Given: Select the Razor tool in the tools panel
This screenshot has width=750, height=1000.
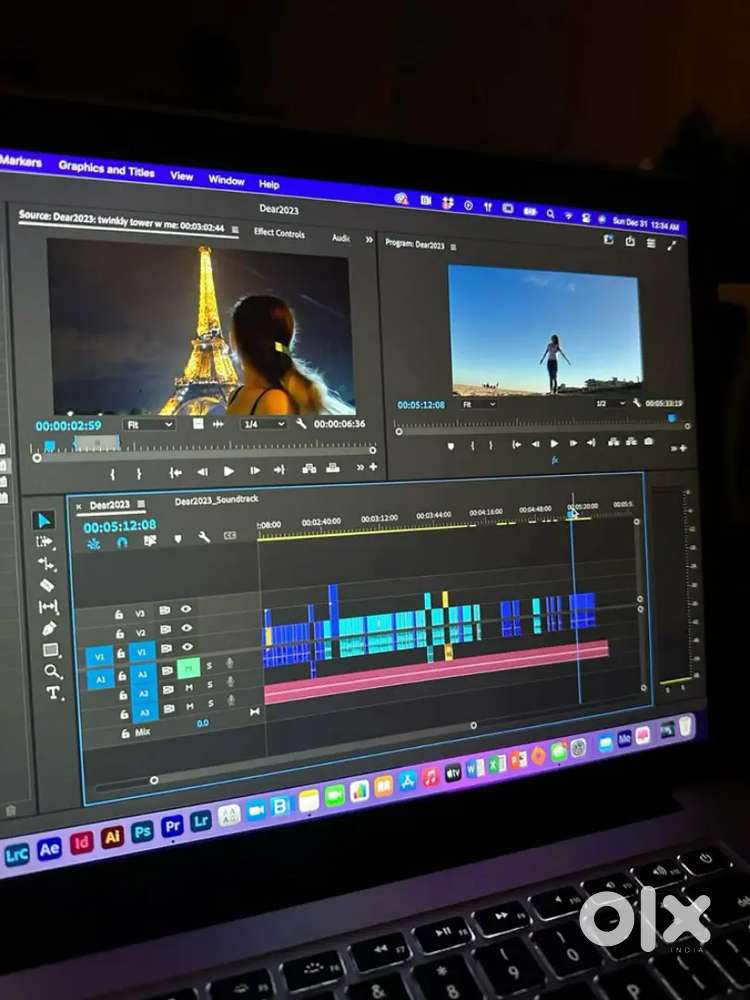Looking at the screenshot, I should click(x=46, y=585).
